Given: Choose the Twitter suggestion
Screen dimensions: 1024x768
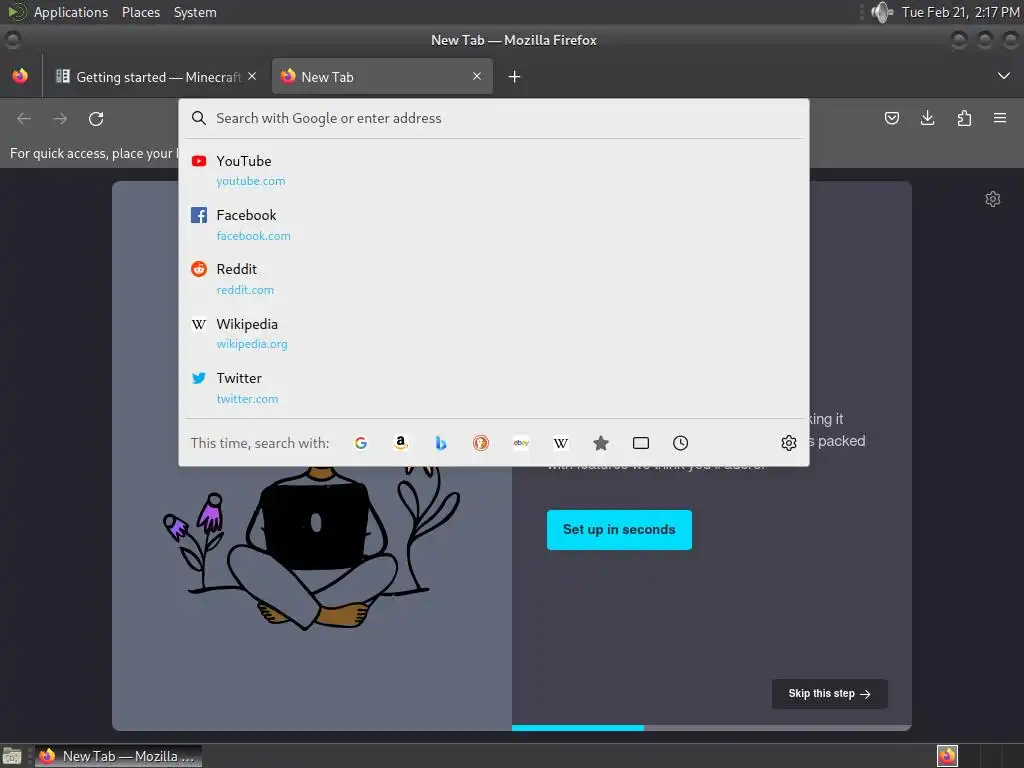Looking at the screenshot, I should (494, 388).
